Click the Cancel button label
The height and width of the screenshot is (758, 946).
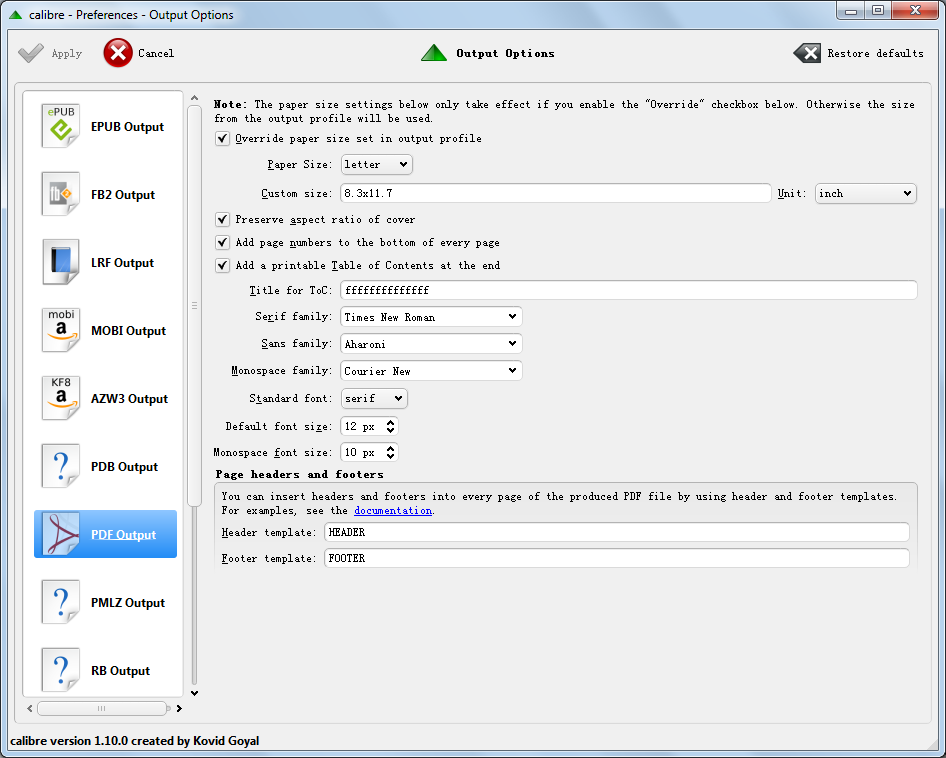(x=156, y=53)
